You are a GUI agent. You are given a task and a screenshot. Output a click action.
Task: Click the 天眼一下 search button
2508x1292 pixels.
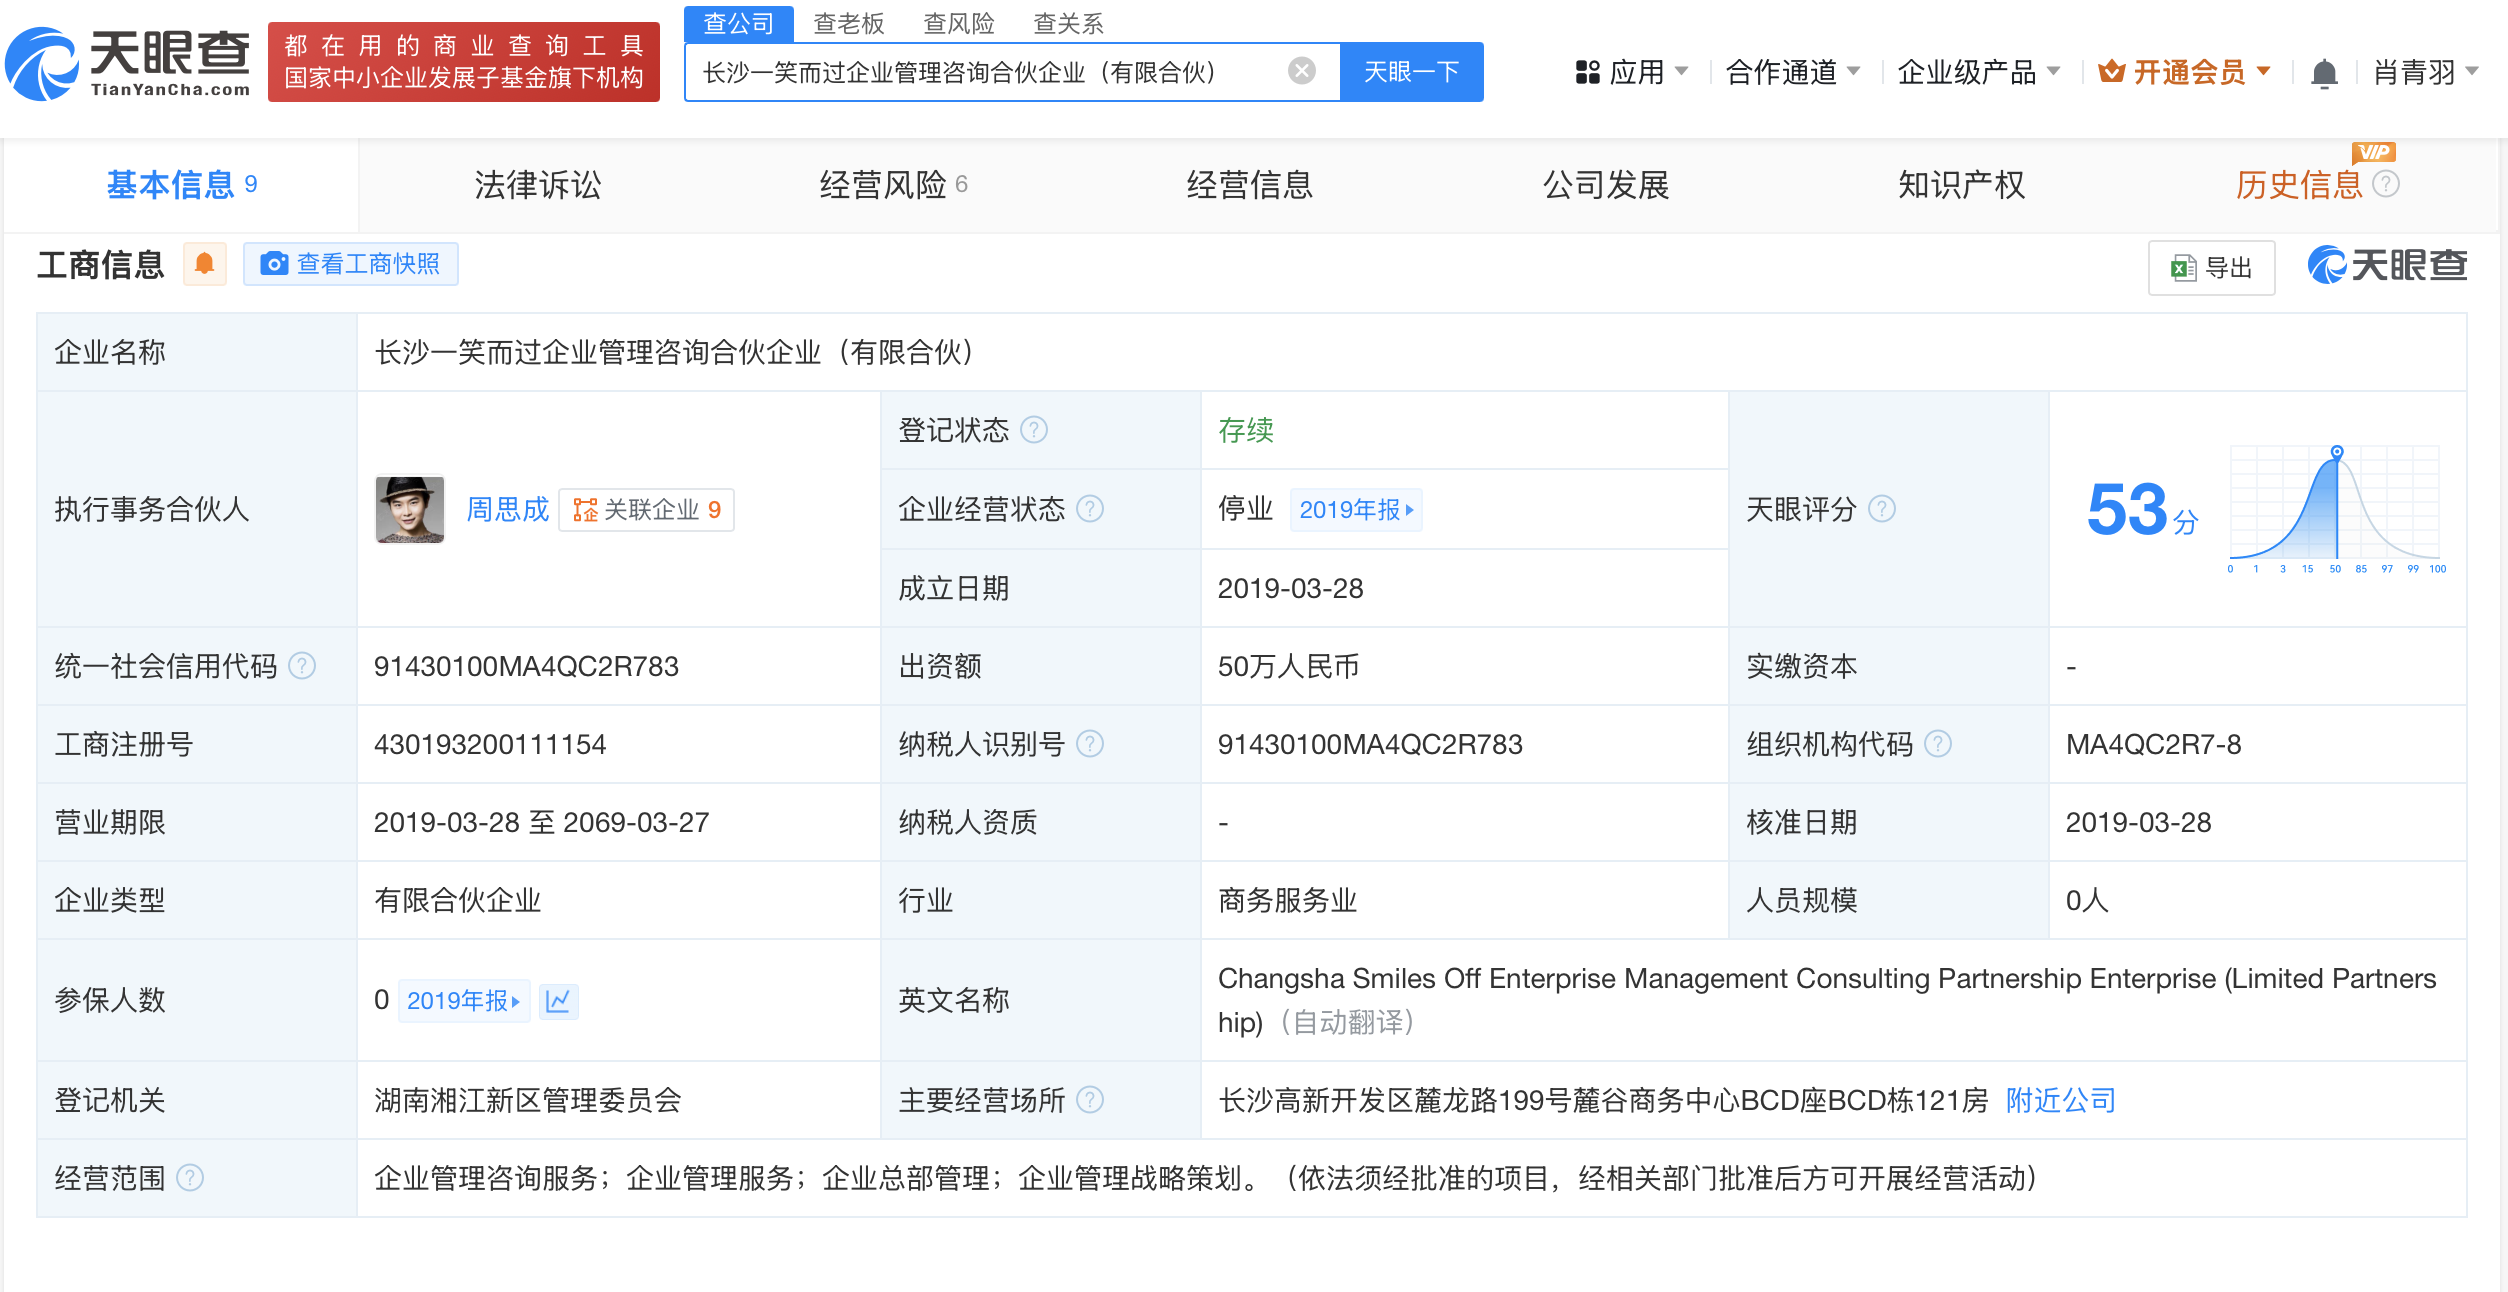(1411, 72)
